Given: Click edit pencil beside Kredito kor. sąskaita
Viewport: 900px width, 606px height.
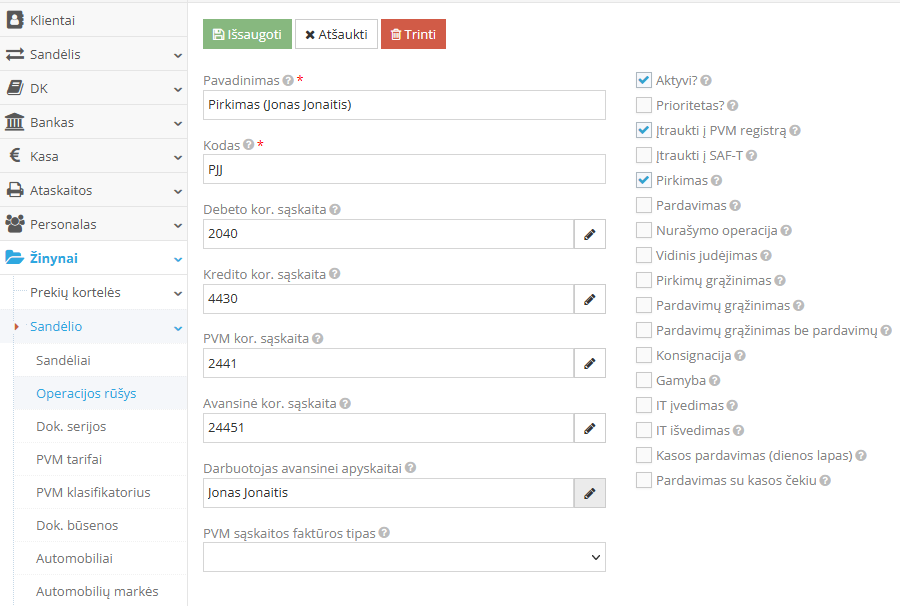Looking at the screenshot, I should tap(589, 298).
